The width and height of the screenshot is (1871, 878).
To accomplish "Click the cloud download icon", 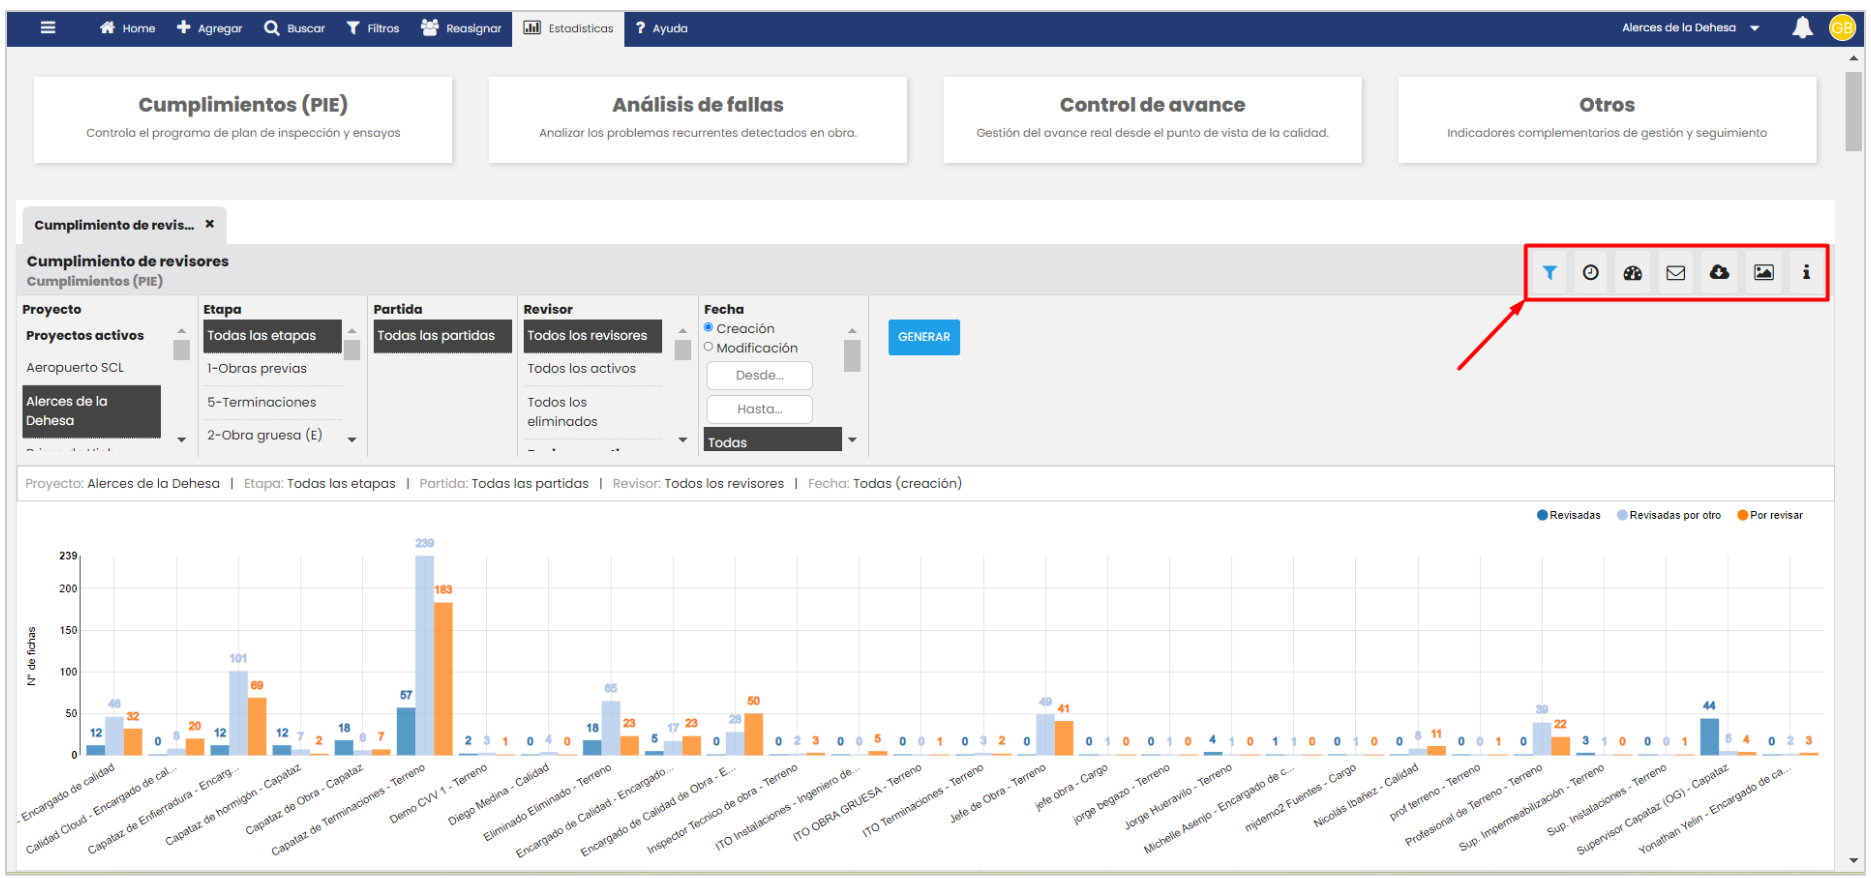I will tap(1719, 272).
